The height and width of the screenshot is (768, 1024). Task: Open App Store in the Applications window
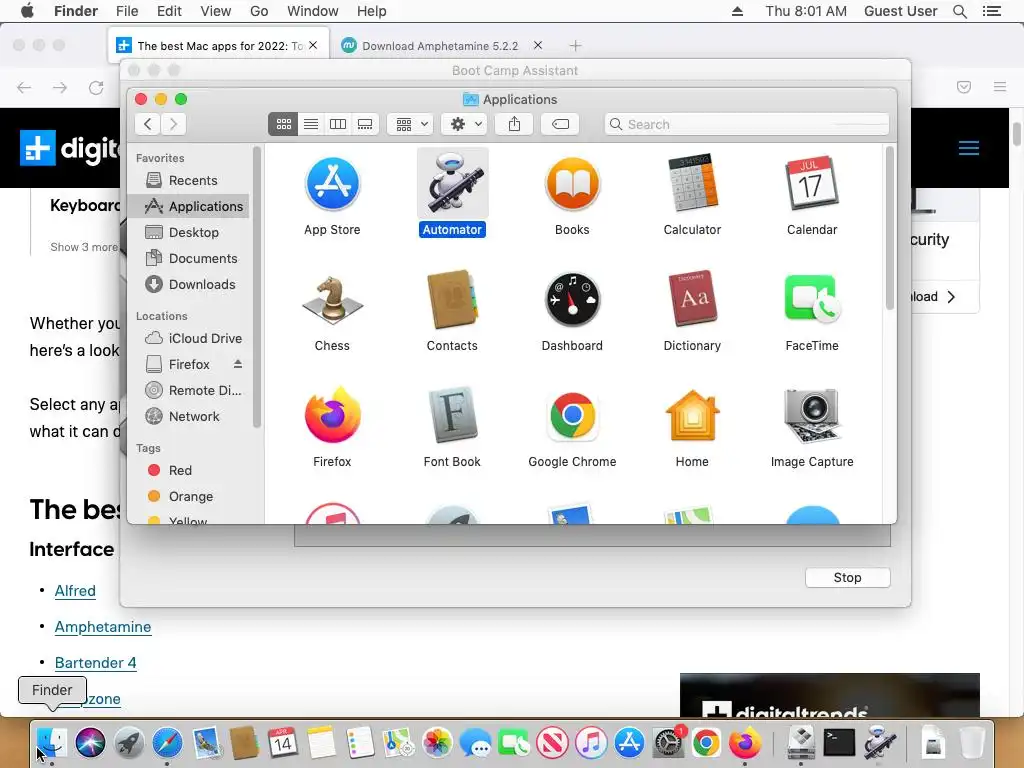pyautogui.click(x=332, y=184)
